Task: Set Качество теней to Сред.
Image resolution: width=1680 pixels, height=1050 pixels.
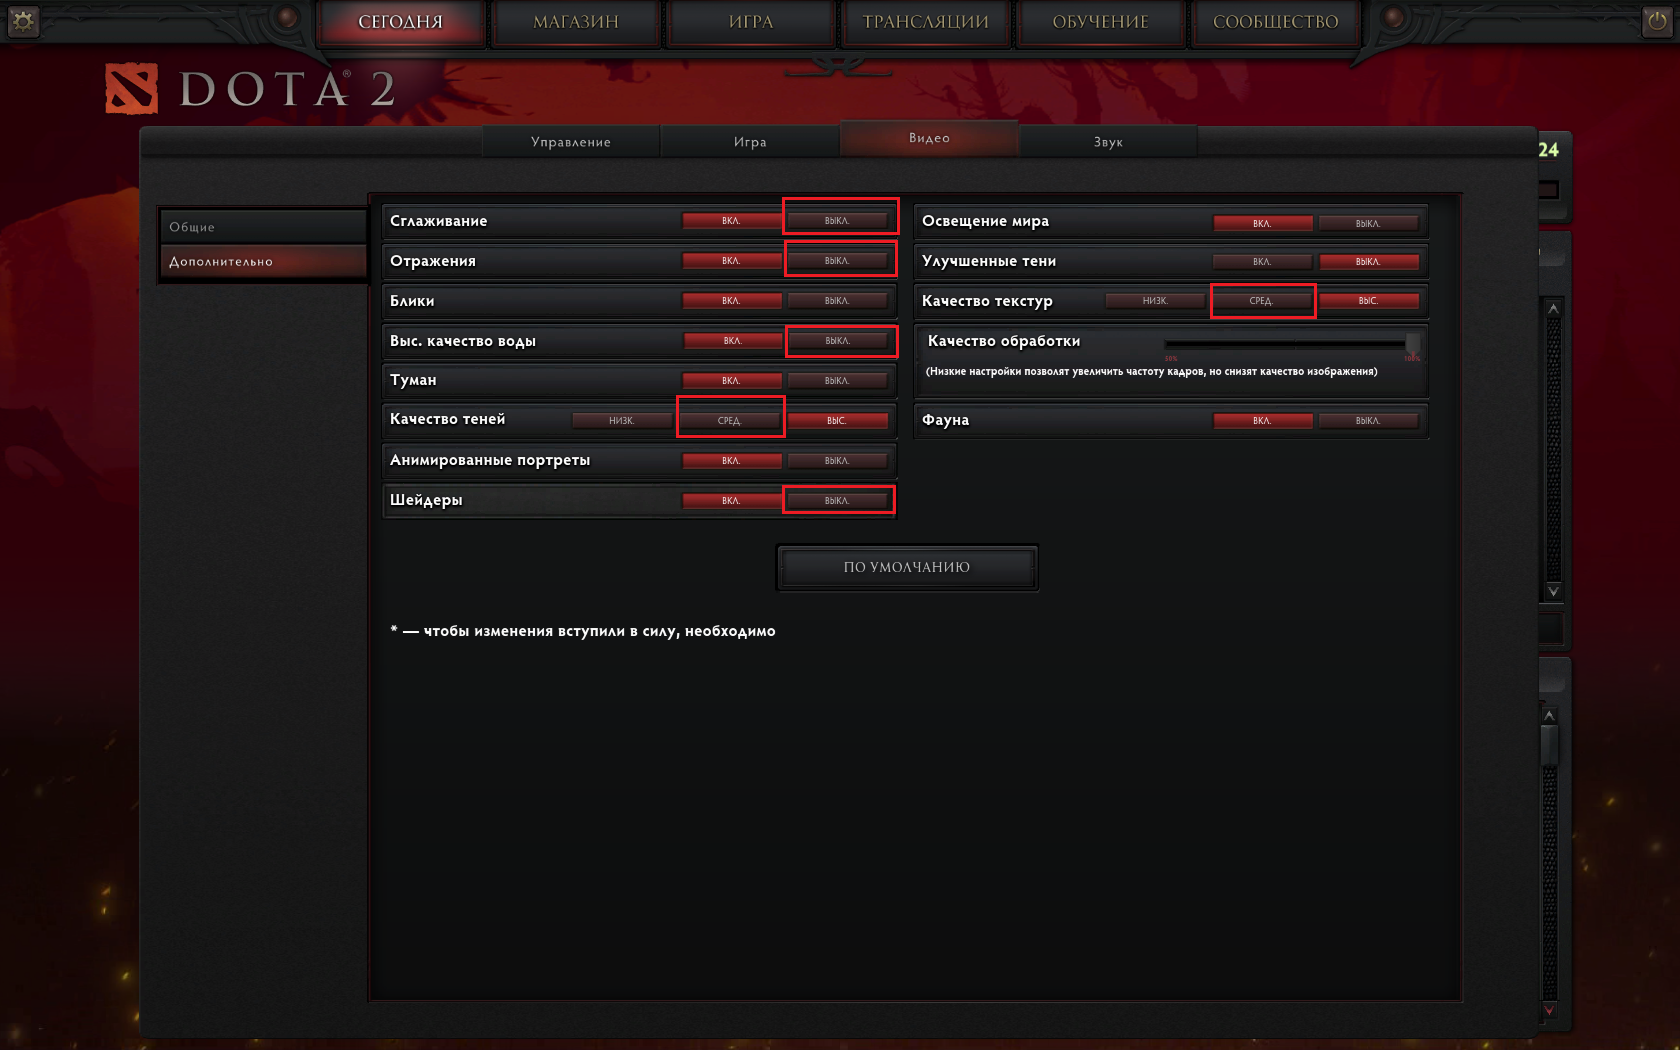Action: [x=730, y=421]
